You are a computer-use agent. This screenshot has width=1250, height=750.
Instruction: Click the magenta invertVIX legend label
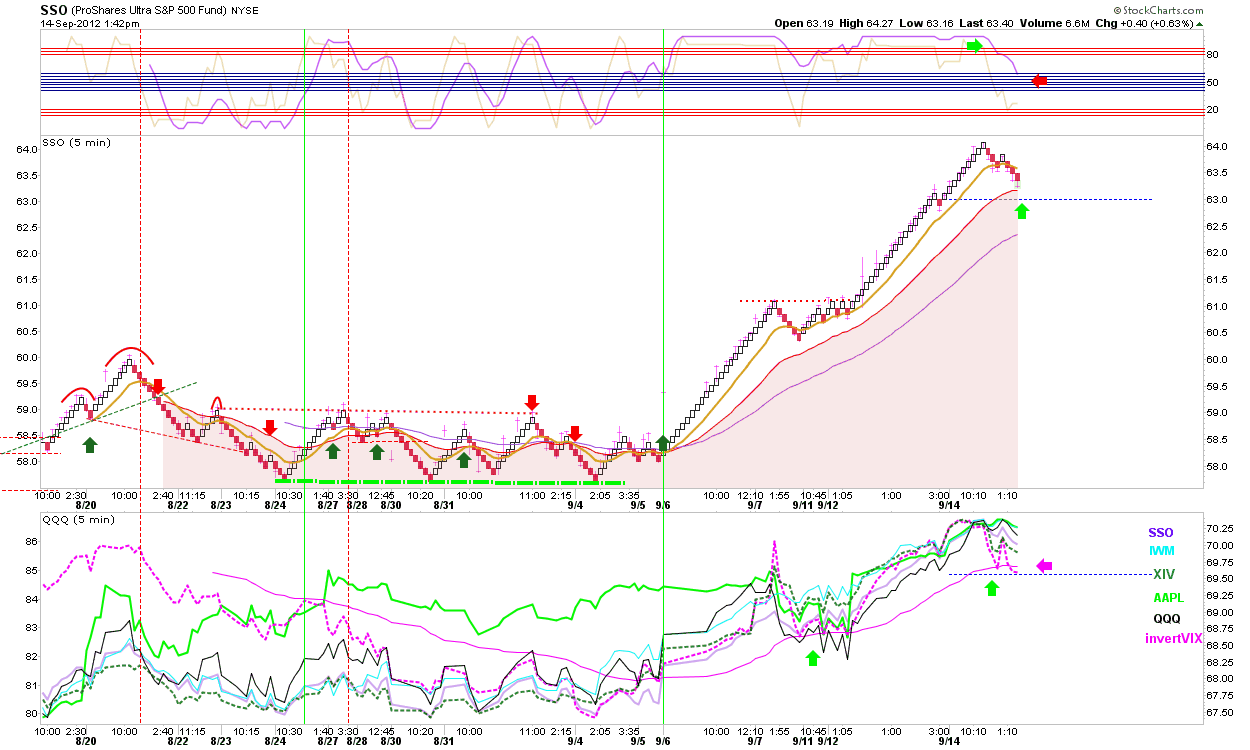coord(1174,639)
